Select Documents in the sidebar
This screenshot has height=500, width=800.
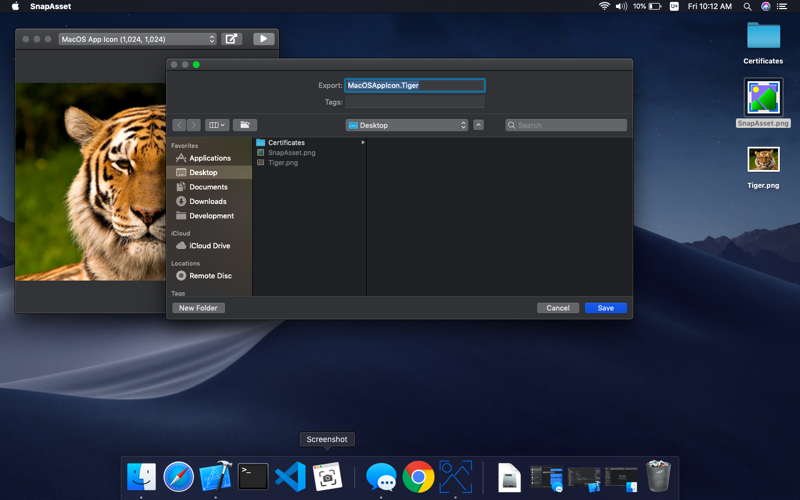pos(209,187)
